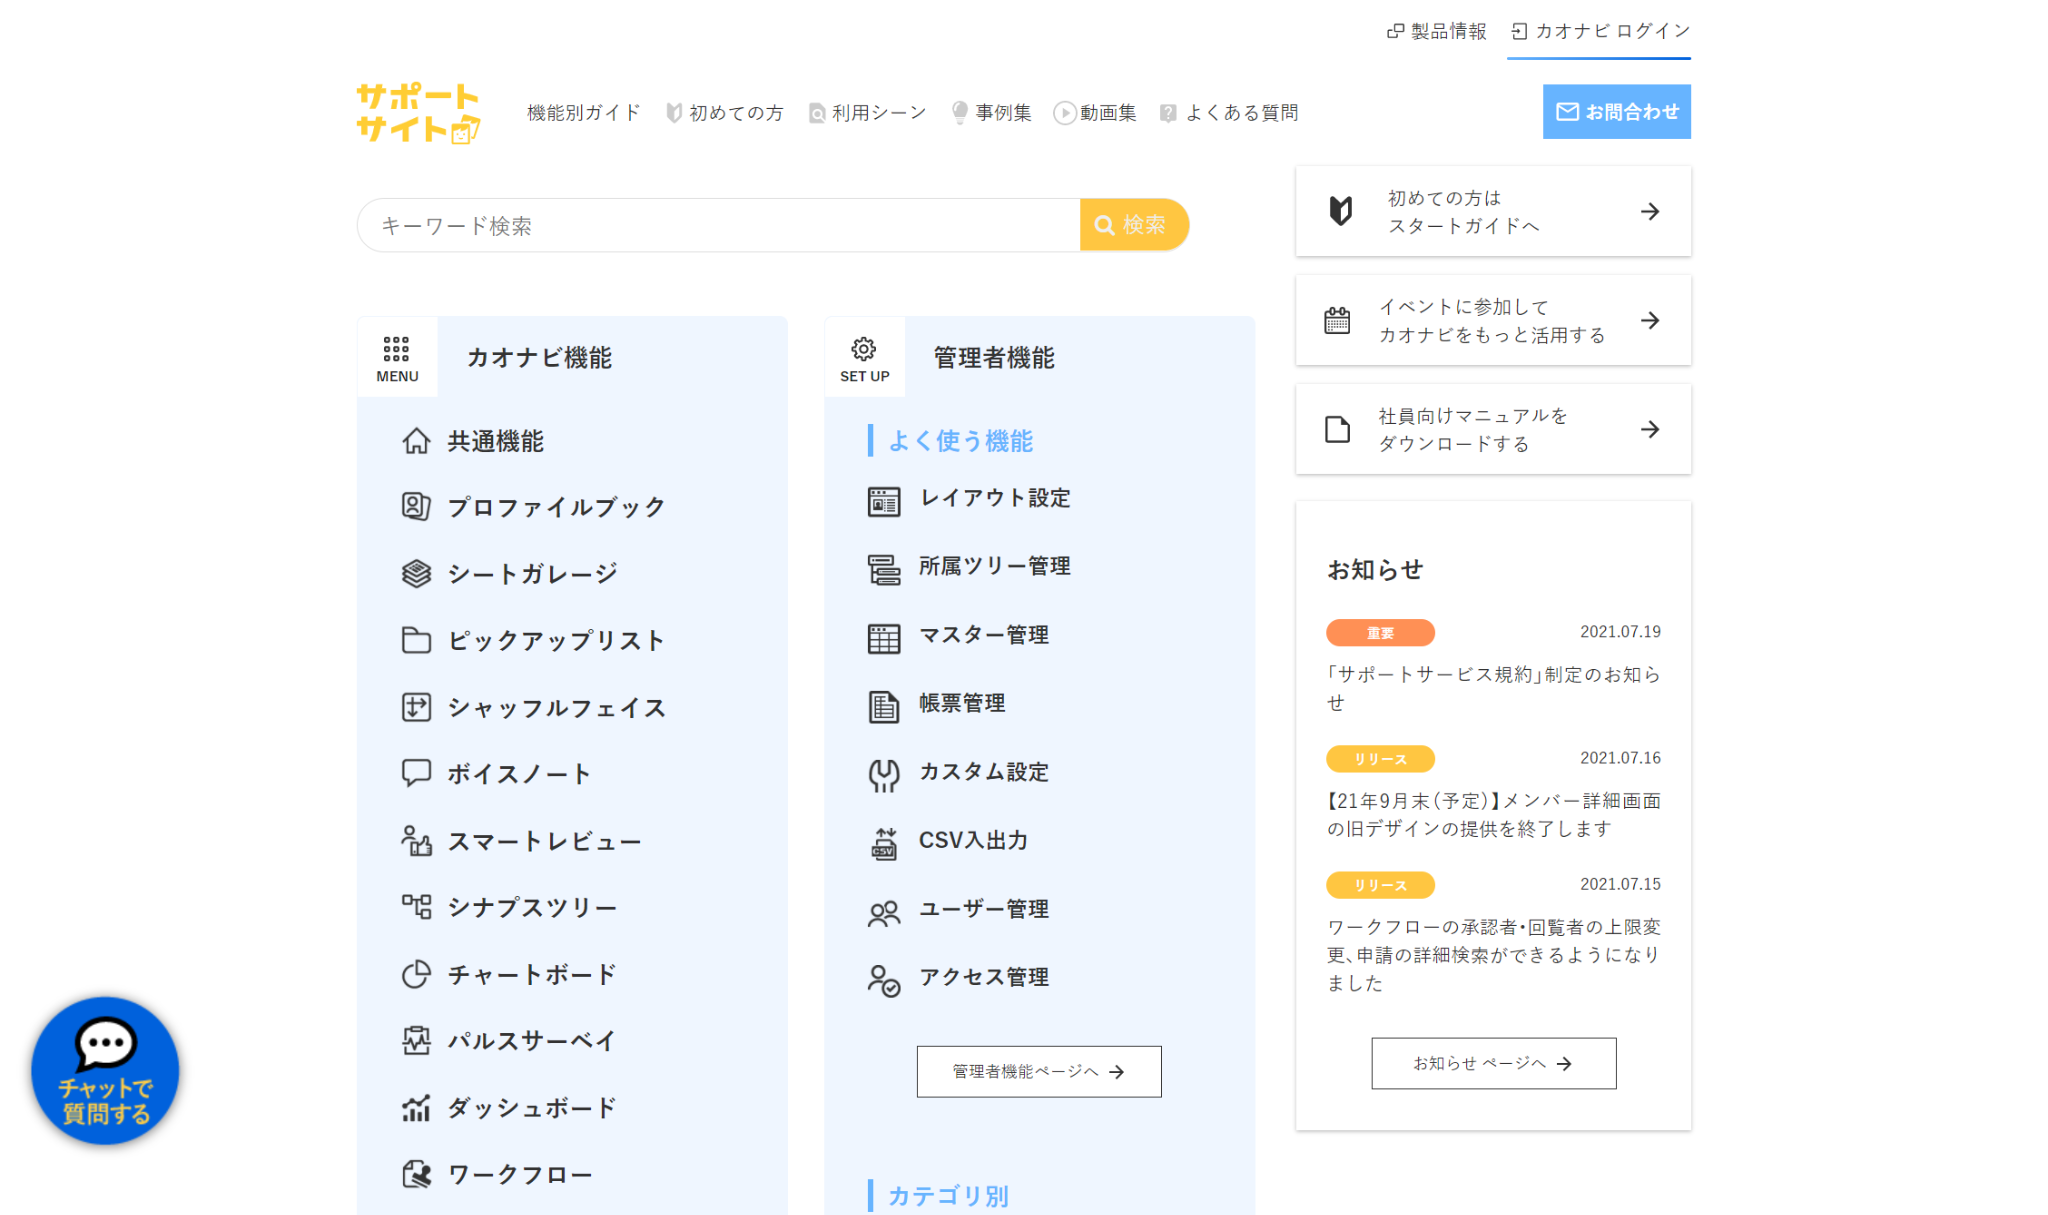
Task: Click the よく使う機能 heading
Action: 960,441
